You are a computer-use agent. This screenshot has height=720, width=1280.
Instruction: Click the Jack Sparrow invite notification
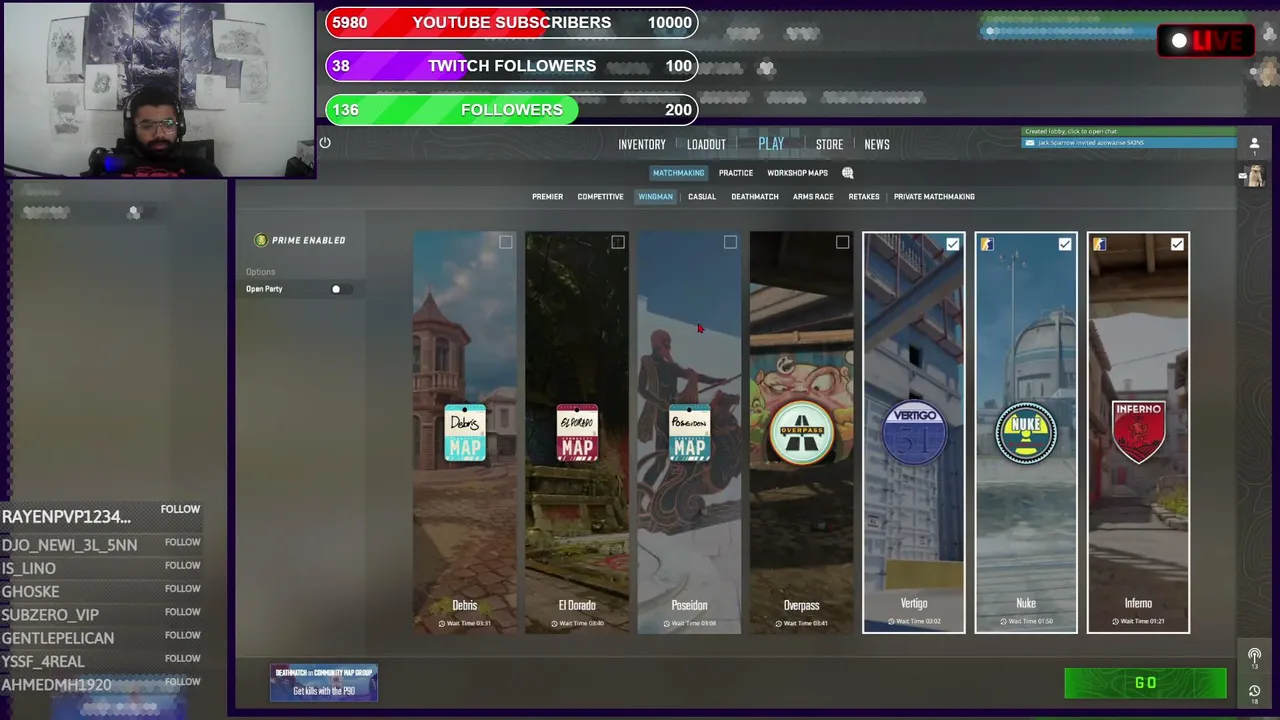pyautogui.click(x=1128, y=143)
